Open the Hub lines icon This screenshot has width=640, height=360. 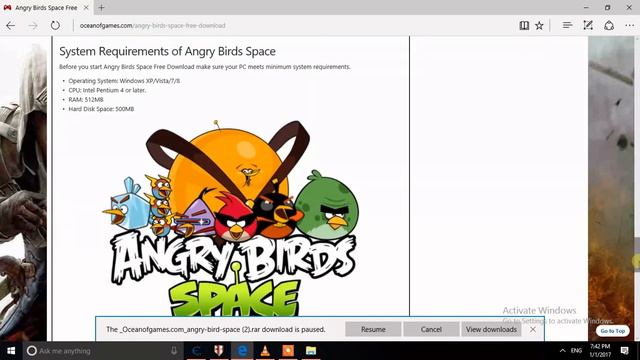pos(567,25)
